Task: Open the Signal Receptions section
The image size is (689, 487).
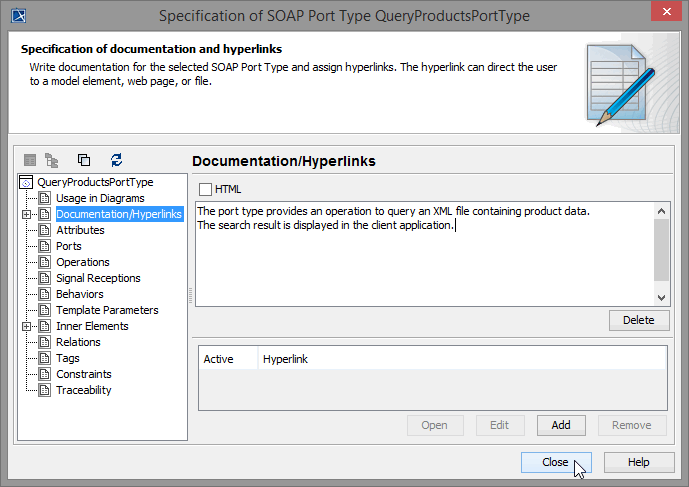Action: coord(98,278)
